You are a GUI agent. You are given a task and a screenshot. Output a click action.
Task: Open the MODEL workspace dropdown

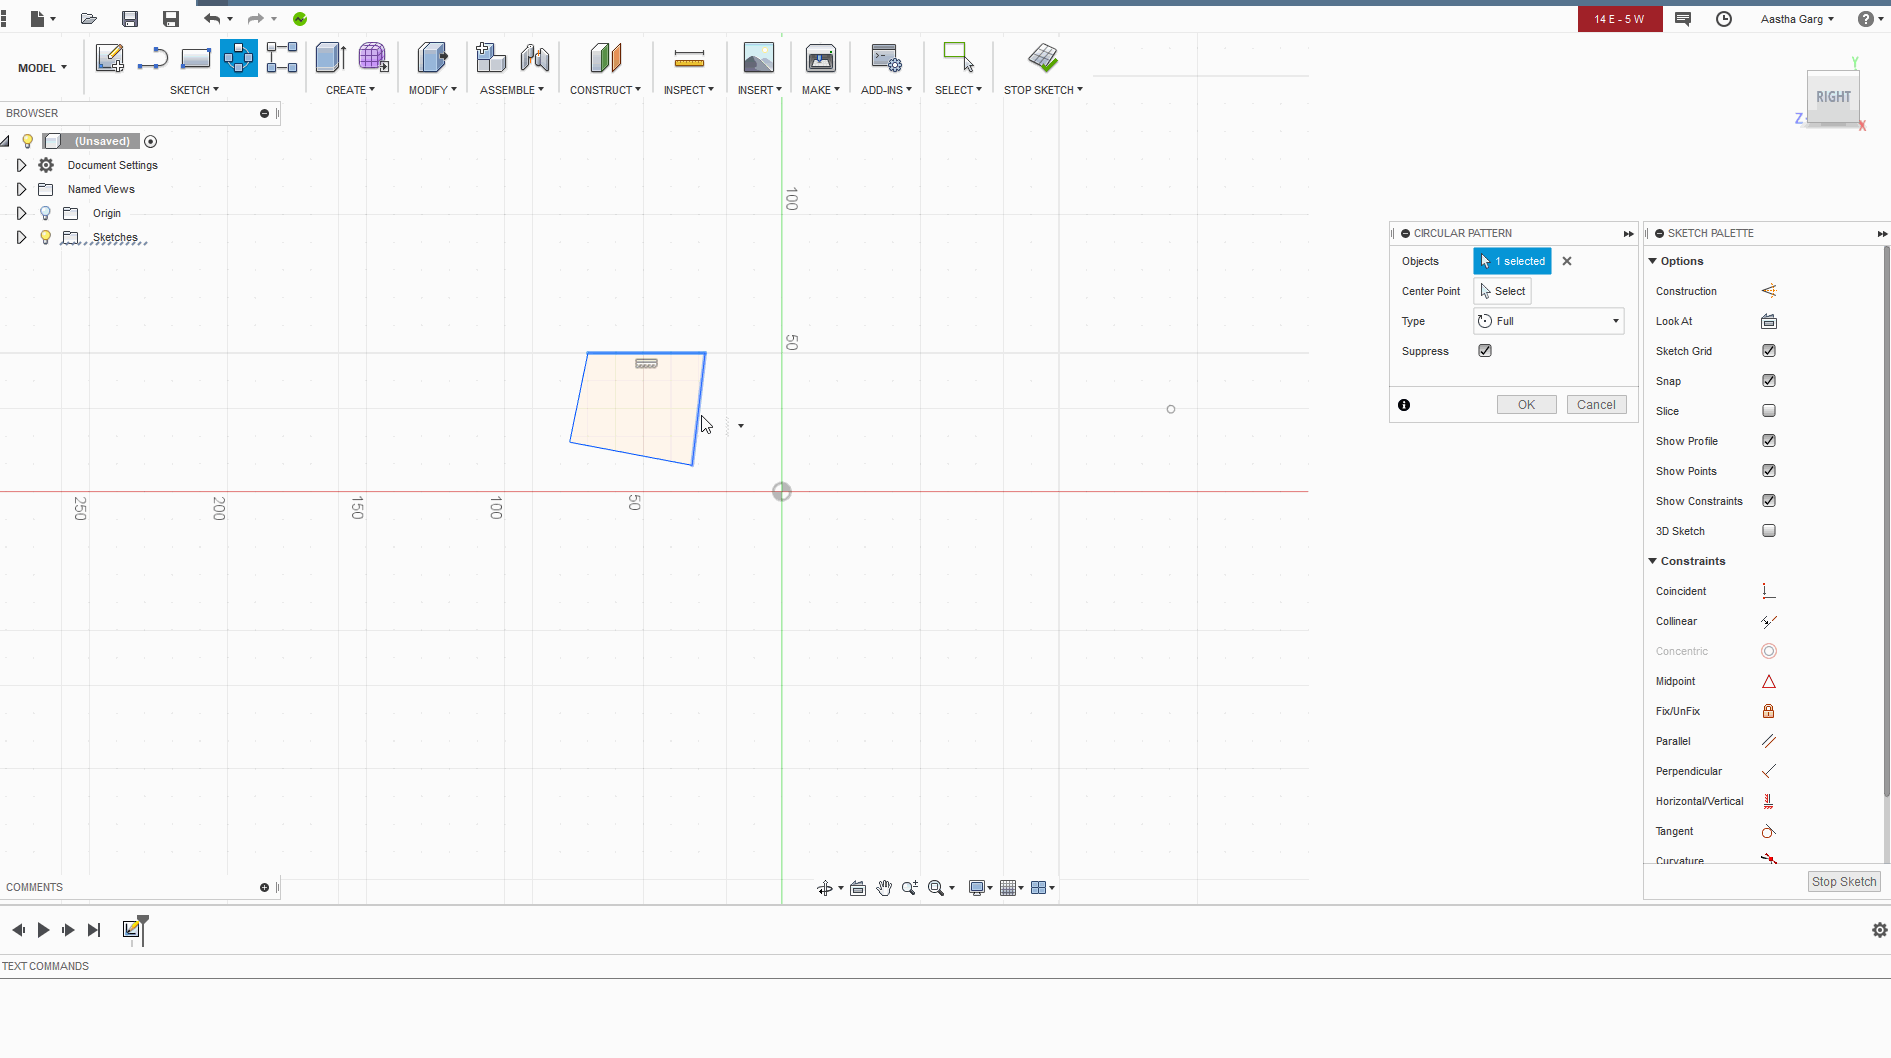[42, 68]
